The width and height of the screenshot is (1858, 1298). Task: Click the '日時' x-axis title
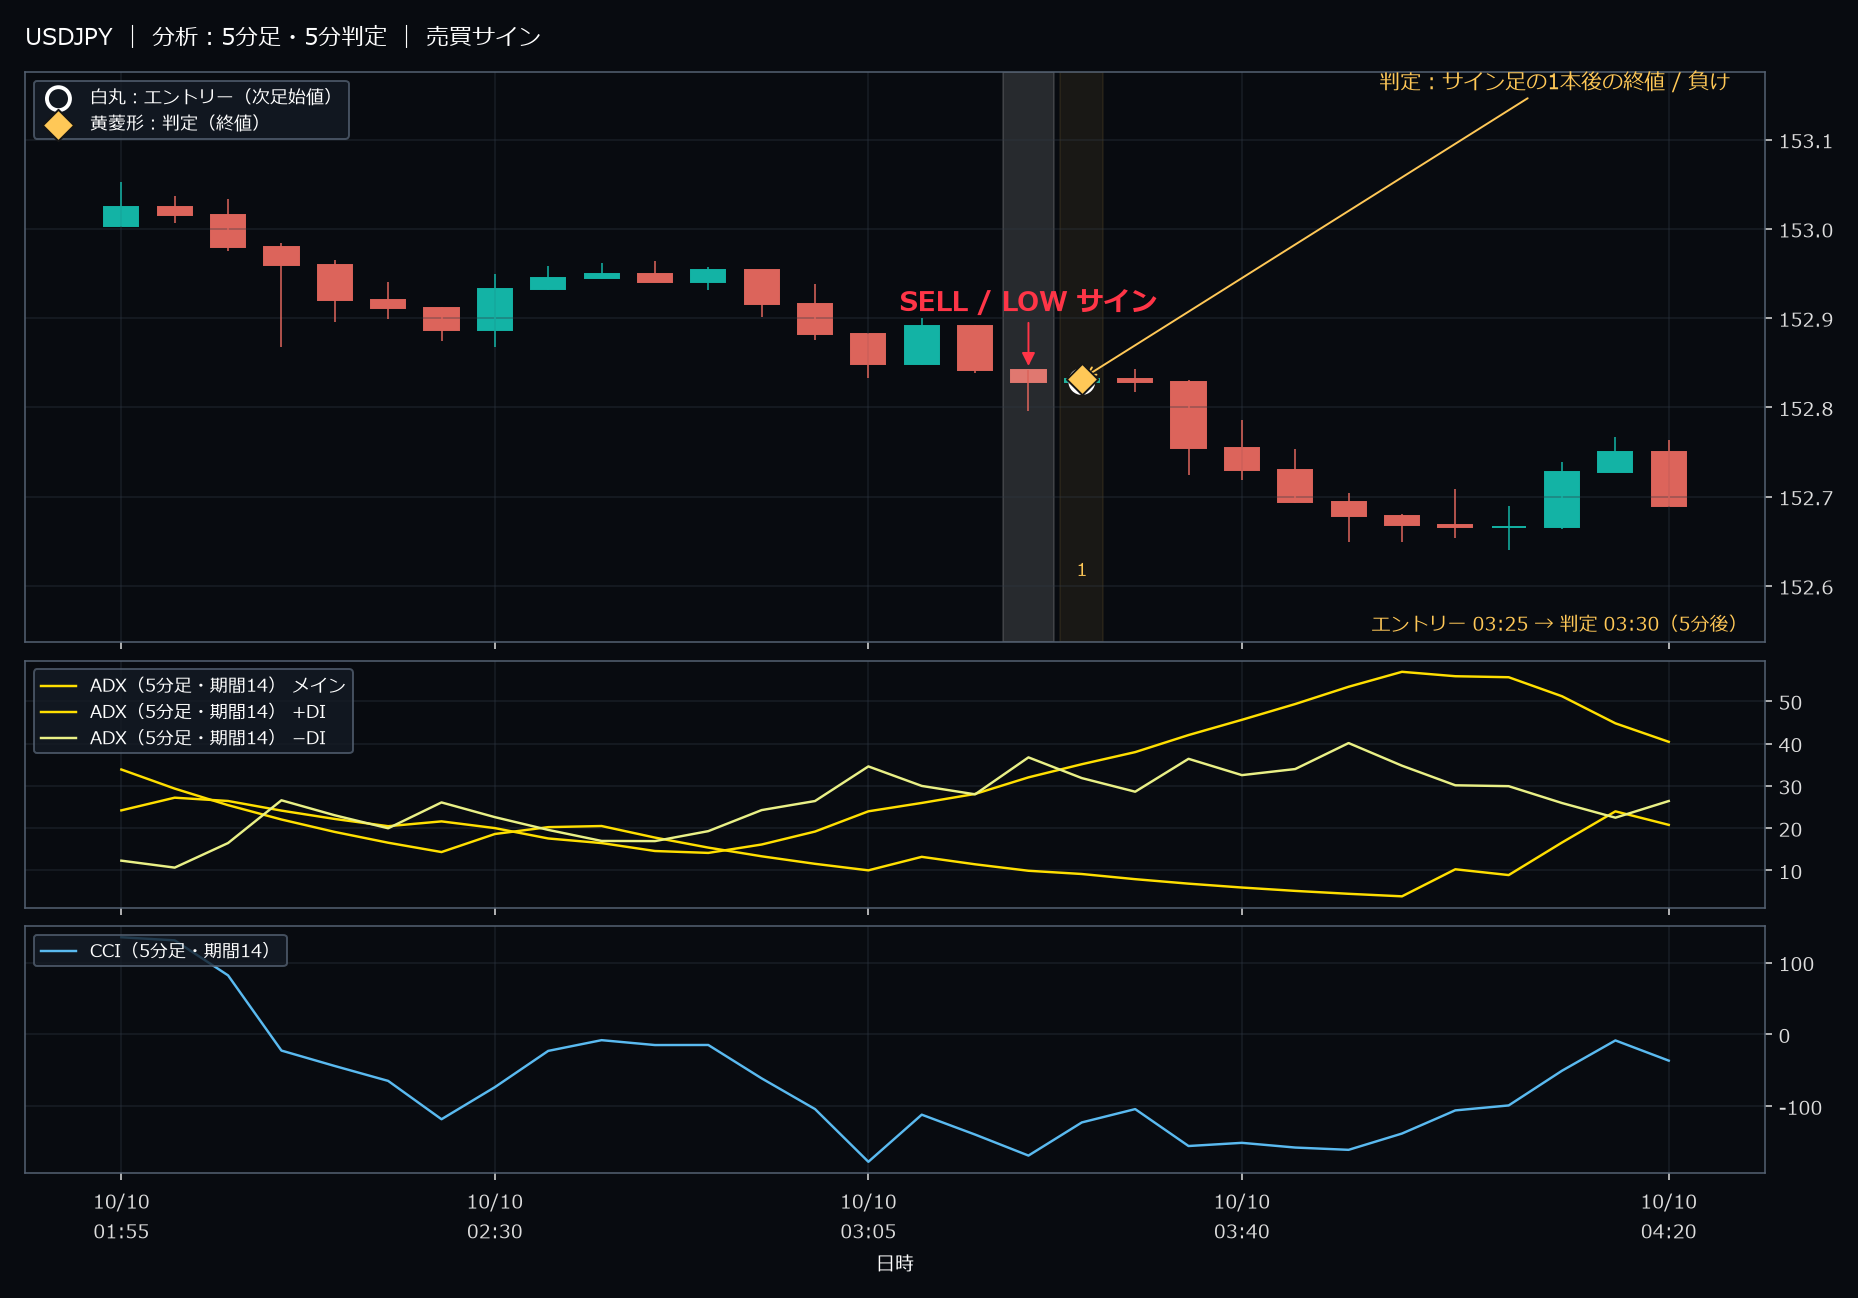895,1264
